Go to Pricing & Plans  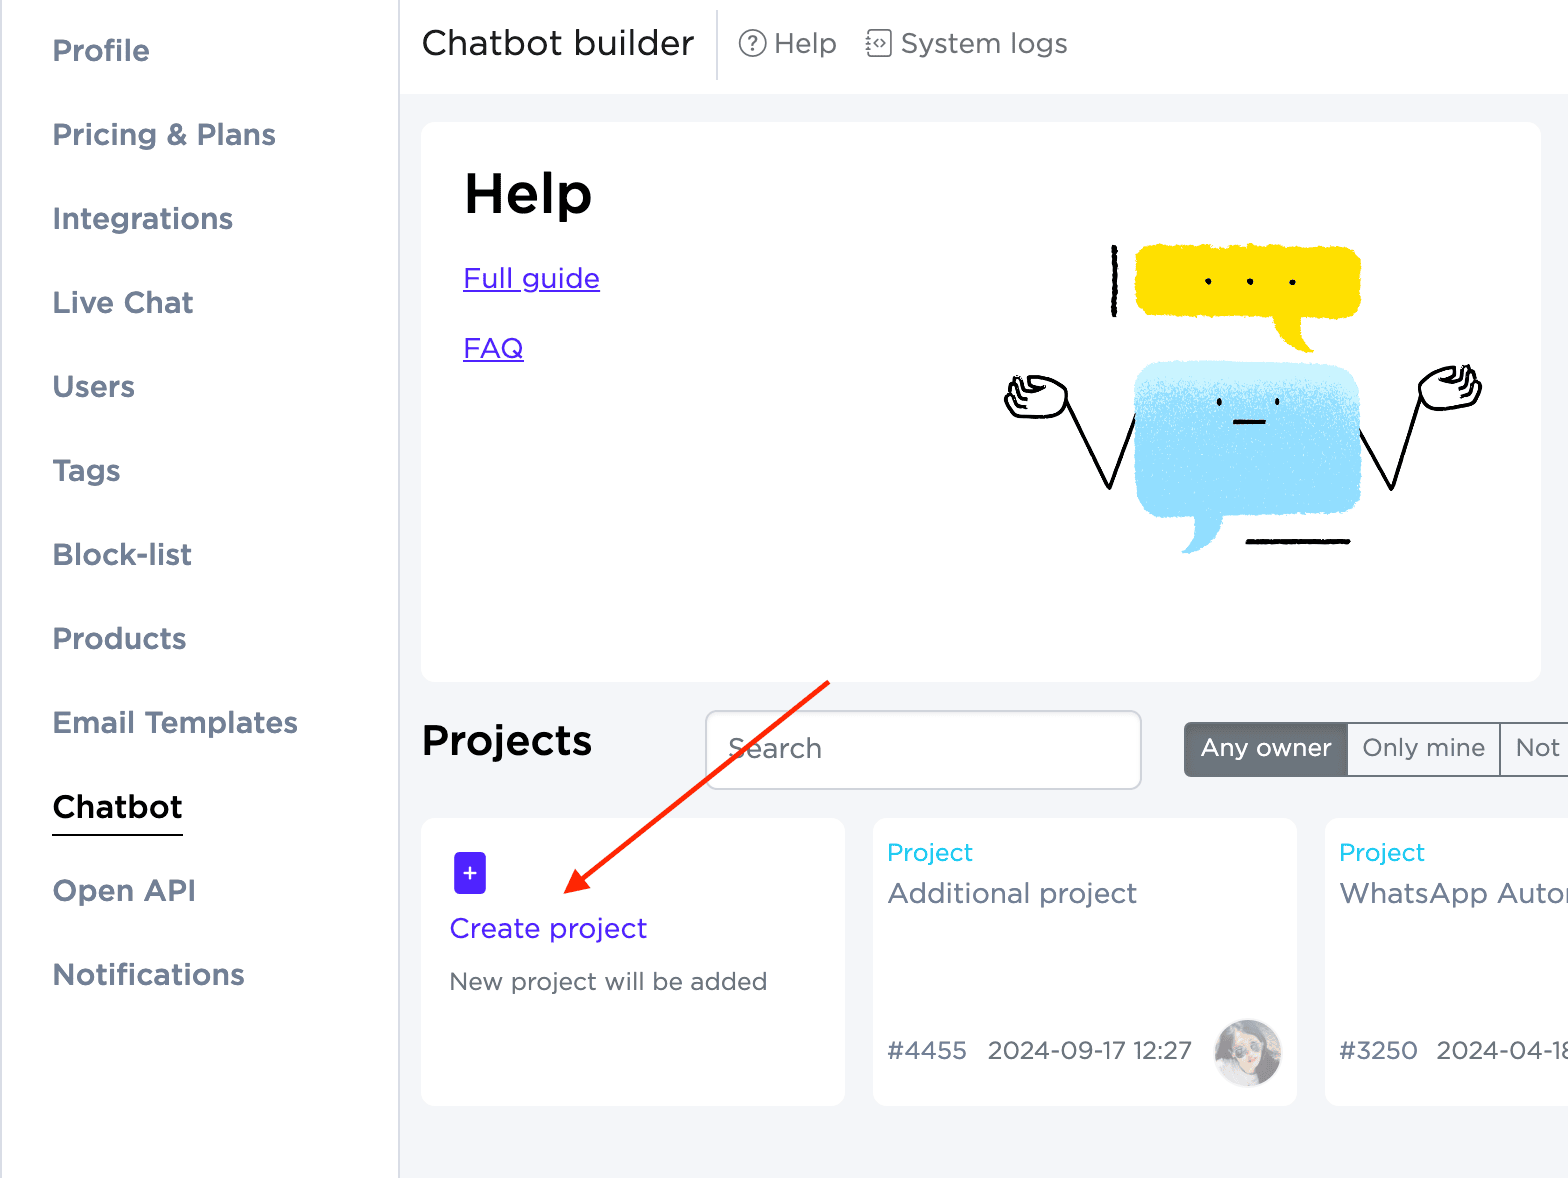(164, 135)
